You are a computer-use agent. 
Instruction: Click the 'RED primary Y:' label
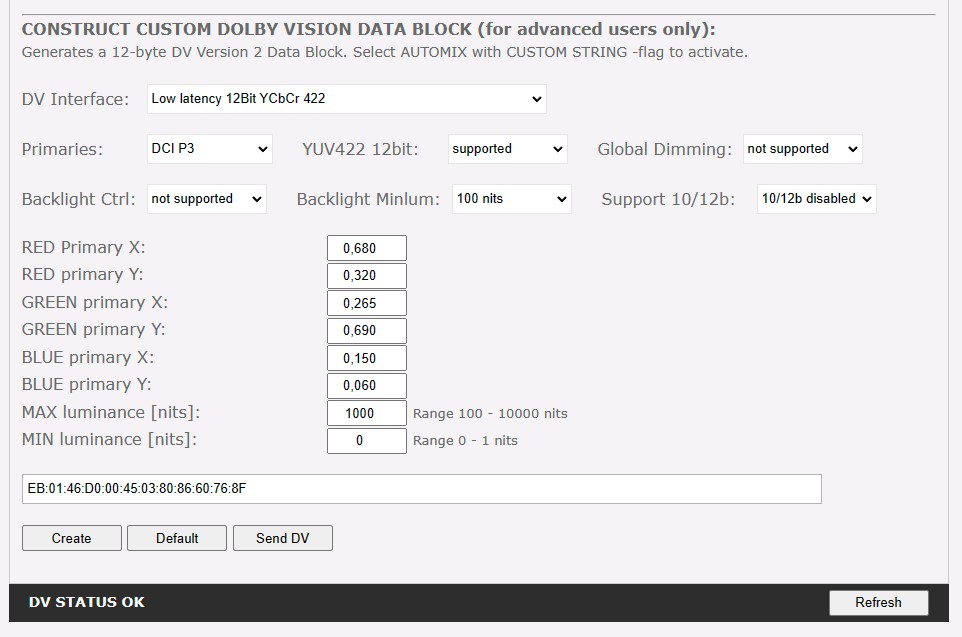pos(82,274)
